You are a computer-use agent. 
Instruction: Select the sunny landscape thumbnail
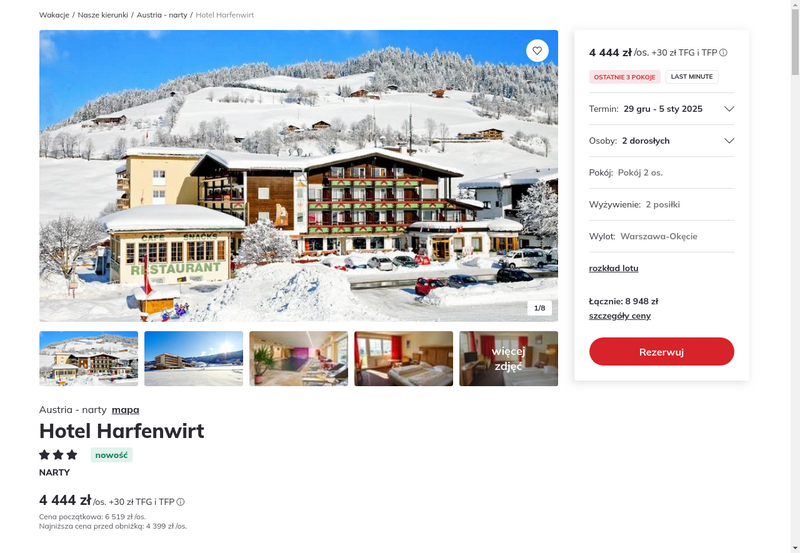pos(194,359)
